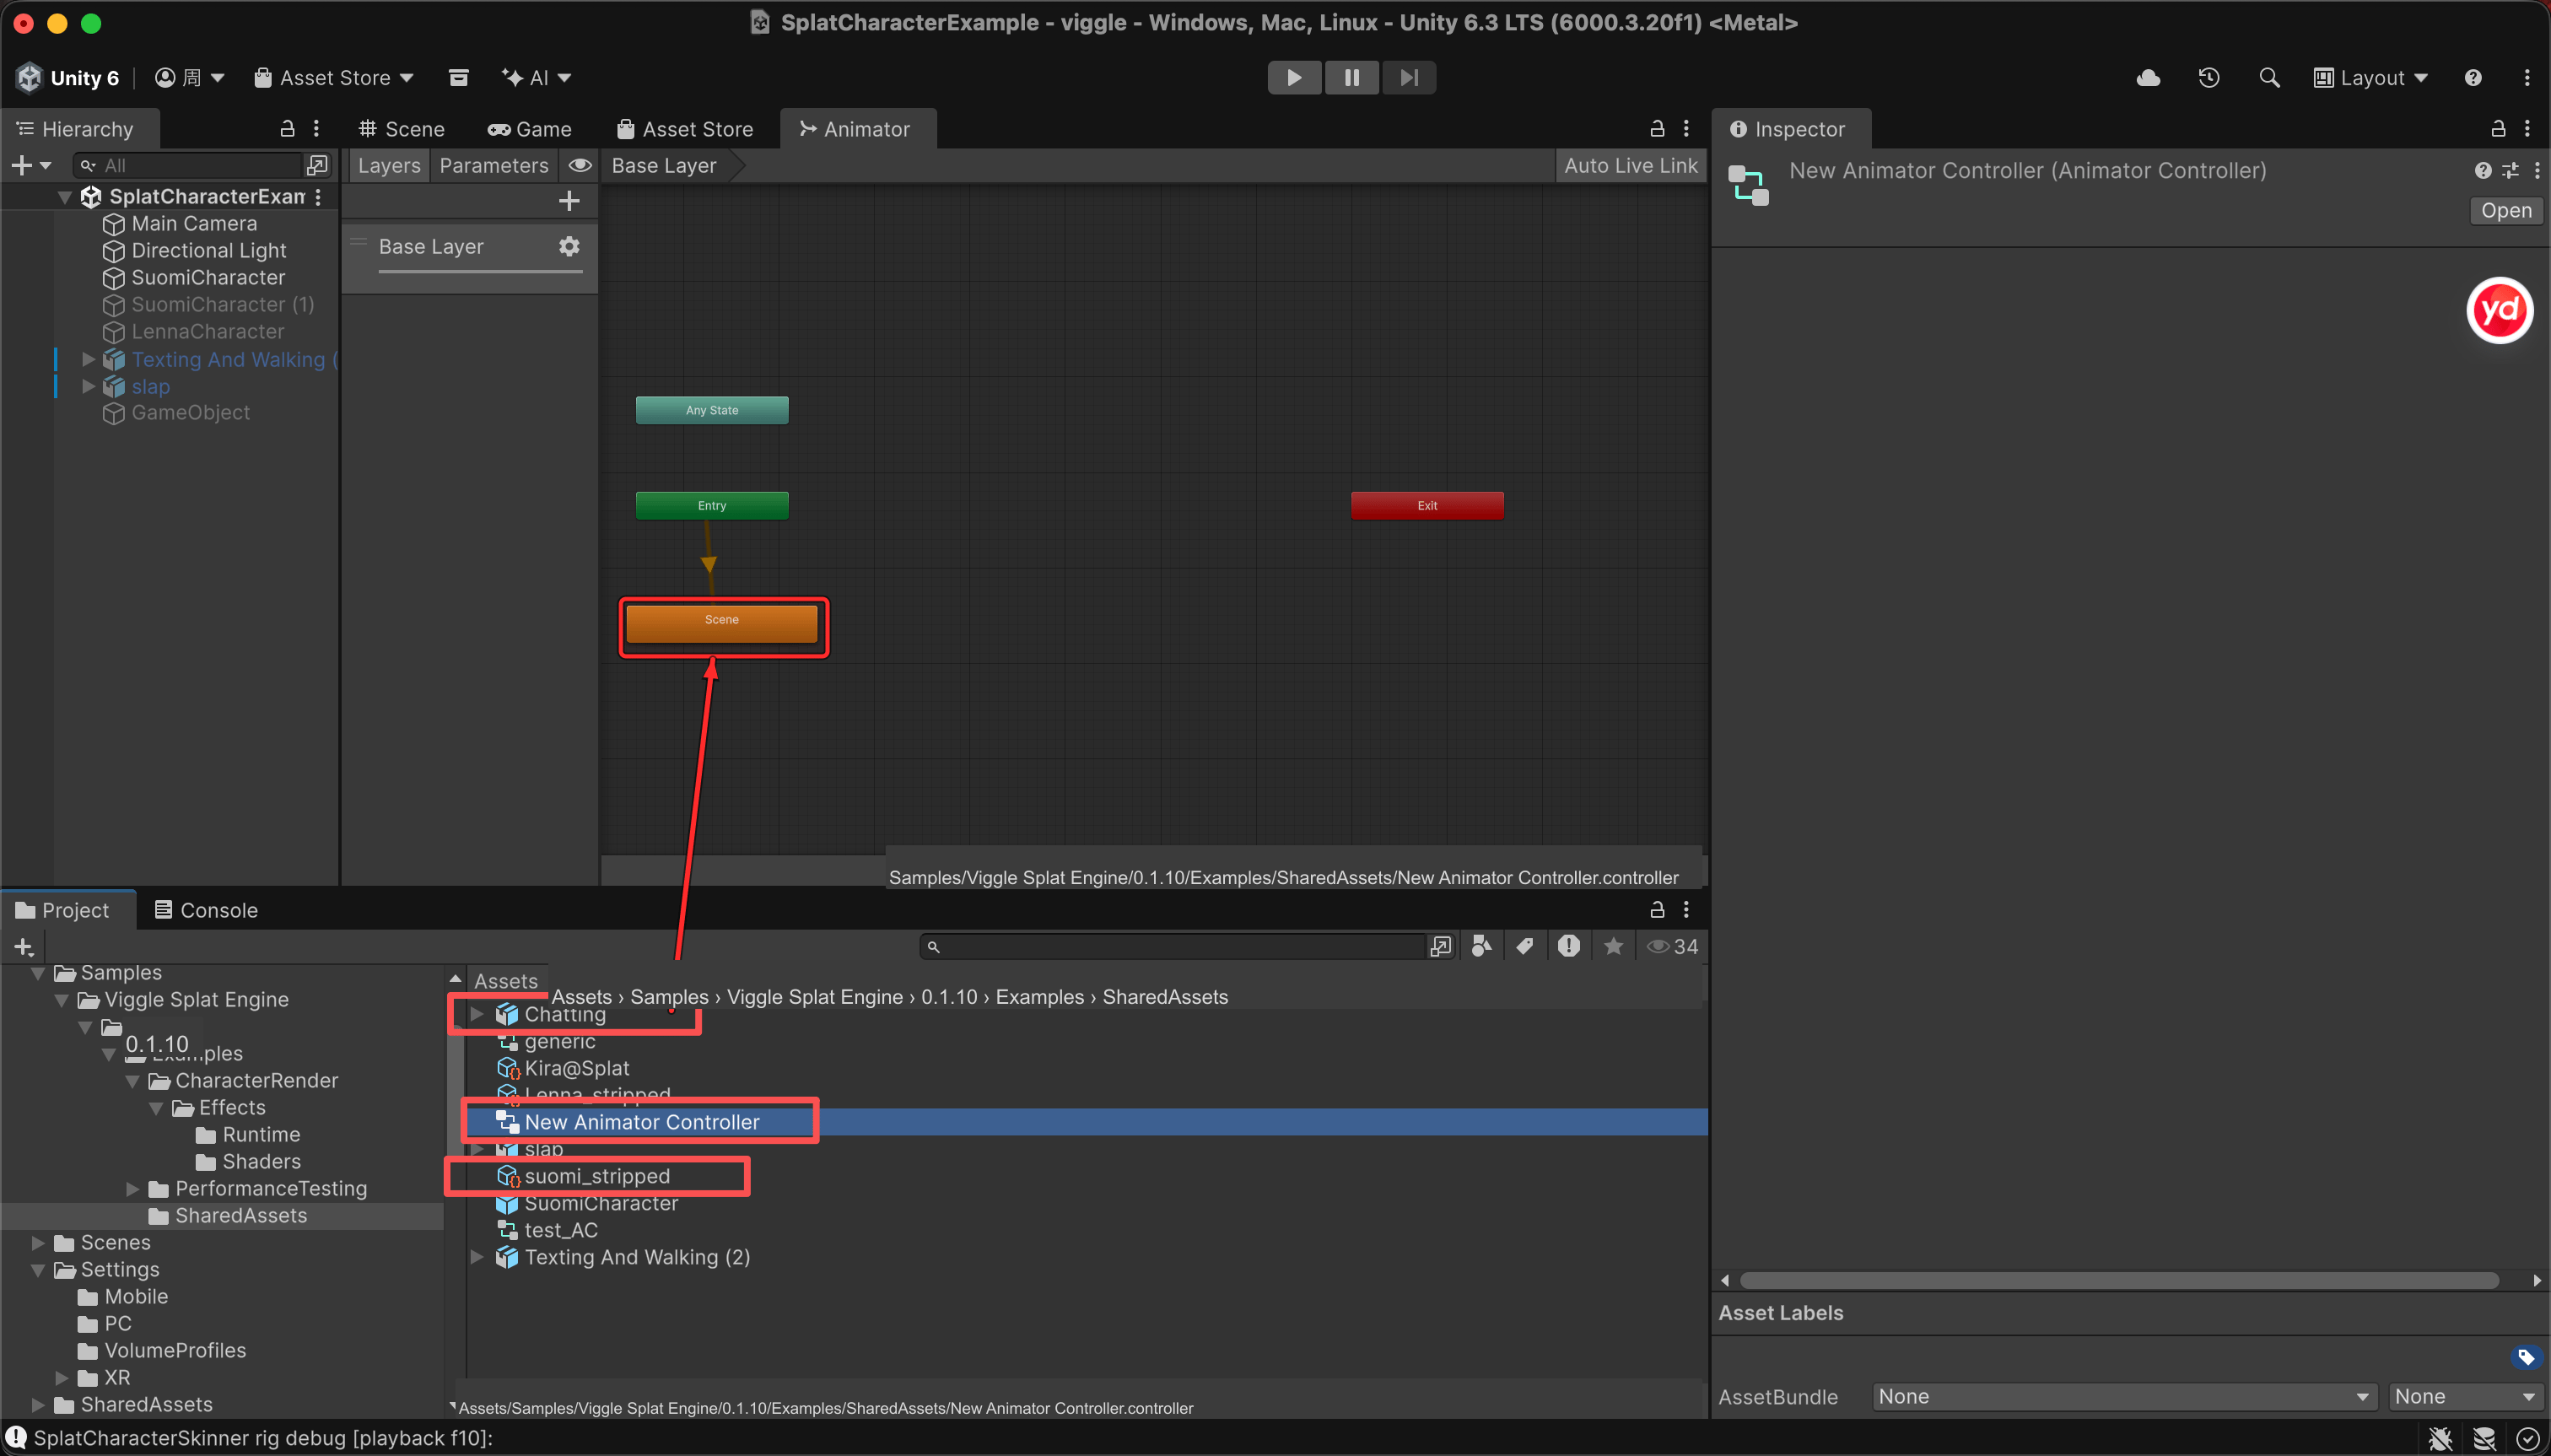Open the Unity help icon in top toolbar
2551x1456 pixels.
(2473, 78)
